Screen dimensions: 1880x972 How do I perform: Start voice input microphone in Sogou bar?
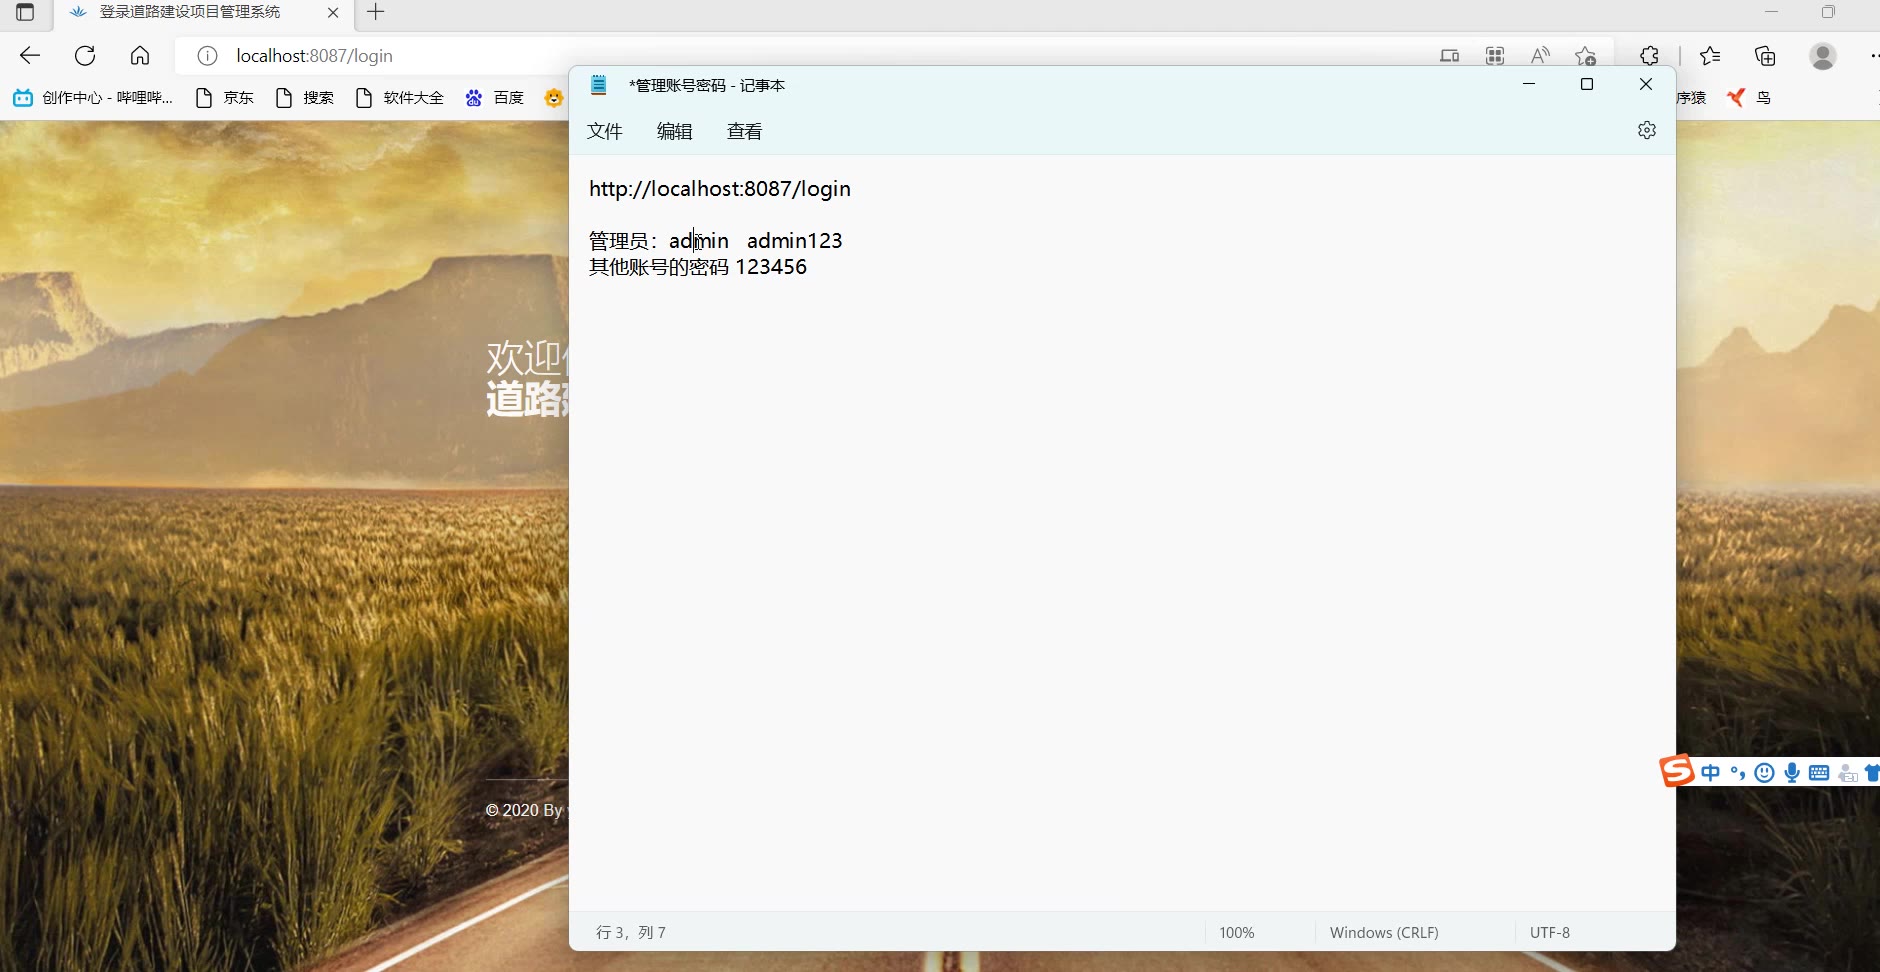coord(1792,772)
